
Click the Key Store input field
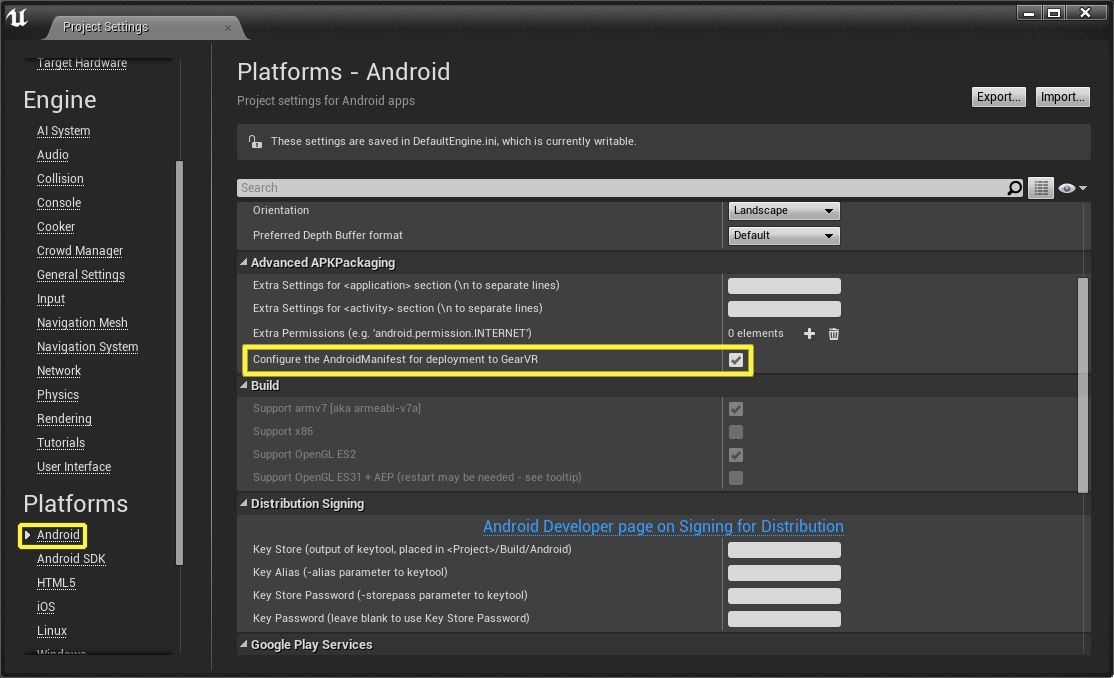[x=784, y=550]
